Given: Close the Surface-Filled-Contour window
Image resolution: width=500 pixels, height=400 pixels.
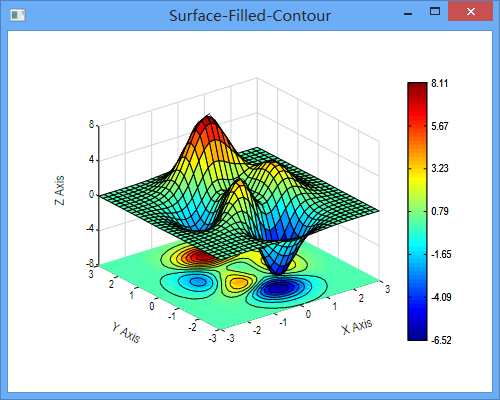Looking at the screenshot, I should (471, 12).
